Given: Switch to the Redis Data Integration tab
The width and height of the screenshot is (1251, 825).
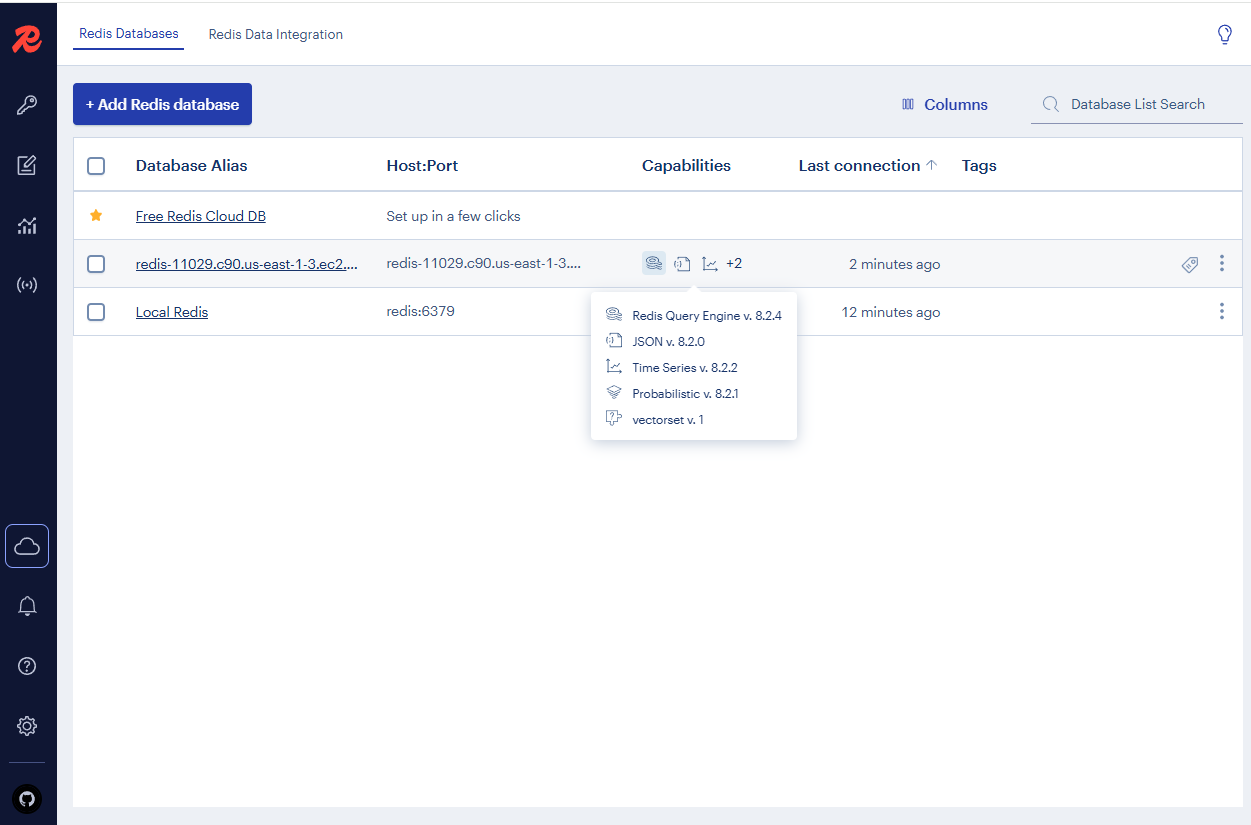Looking at the screenshot, I should tap(275, 34).
